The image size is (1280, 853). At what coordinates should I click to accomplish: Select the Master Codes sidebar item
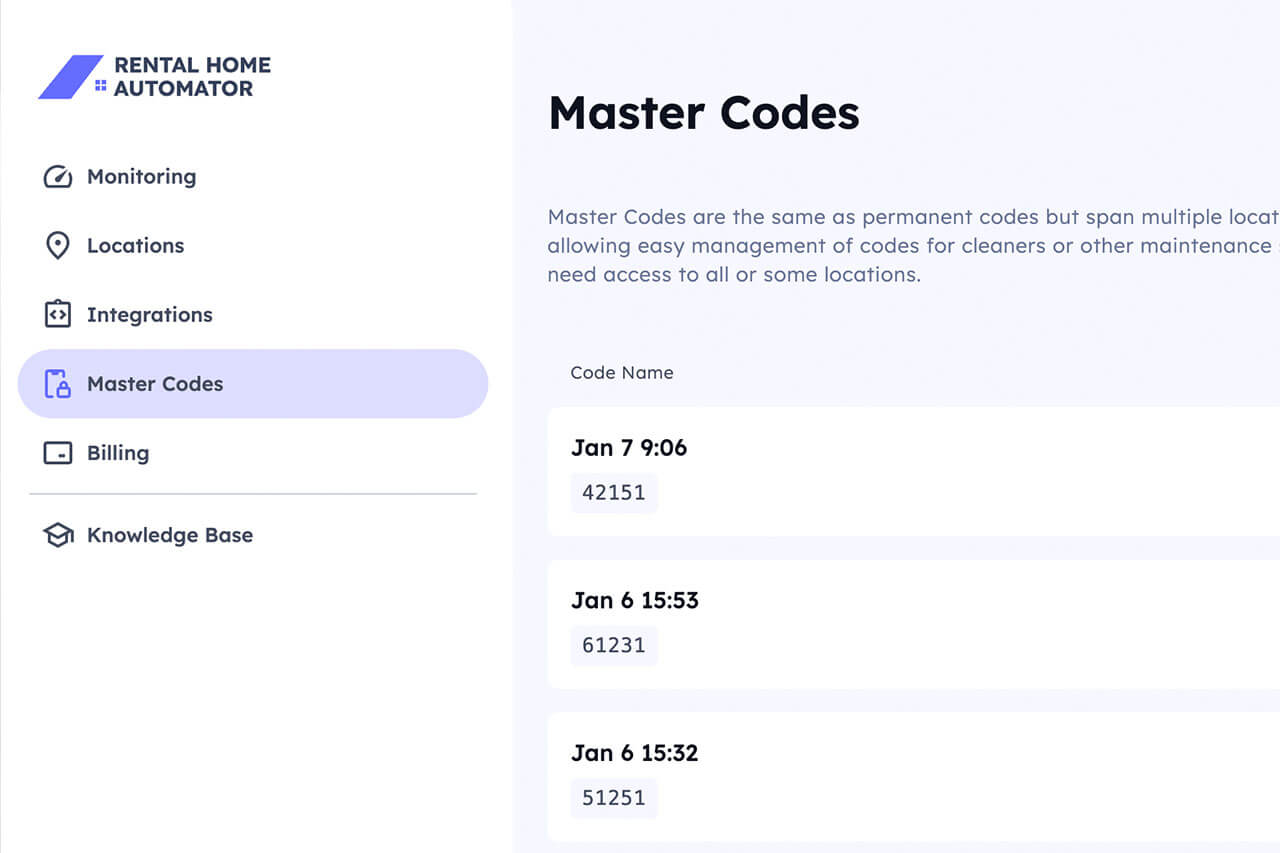[x=155, y=384]
